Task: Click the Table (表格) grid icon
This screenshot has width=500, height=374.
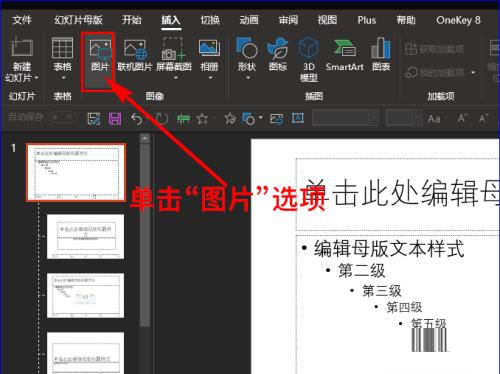Action: click(x=62, y=48)
